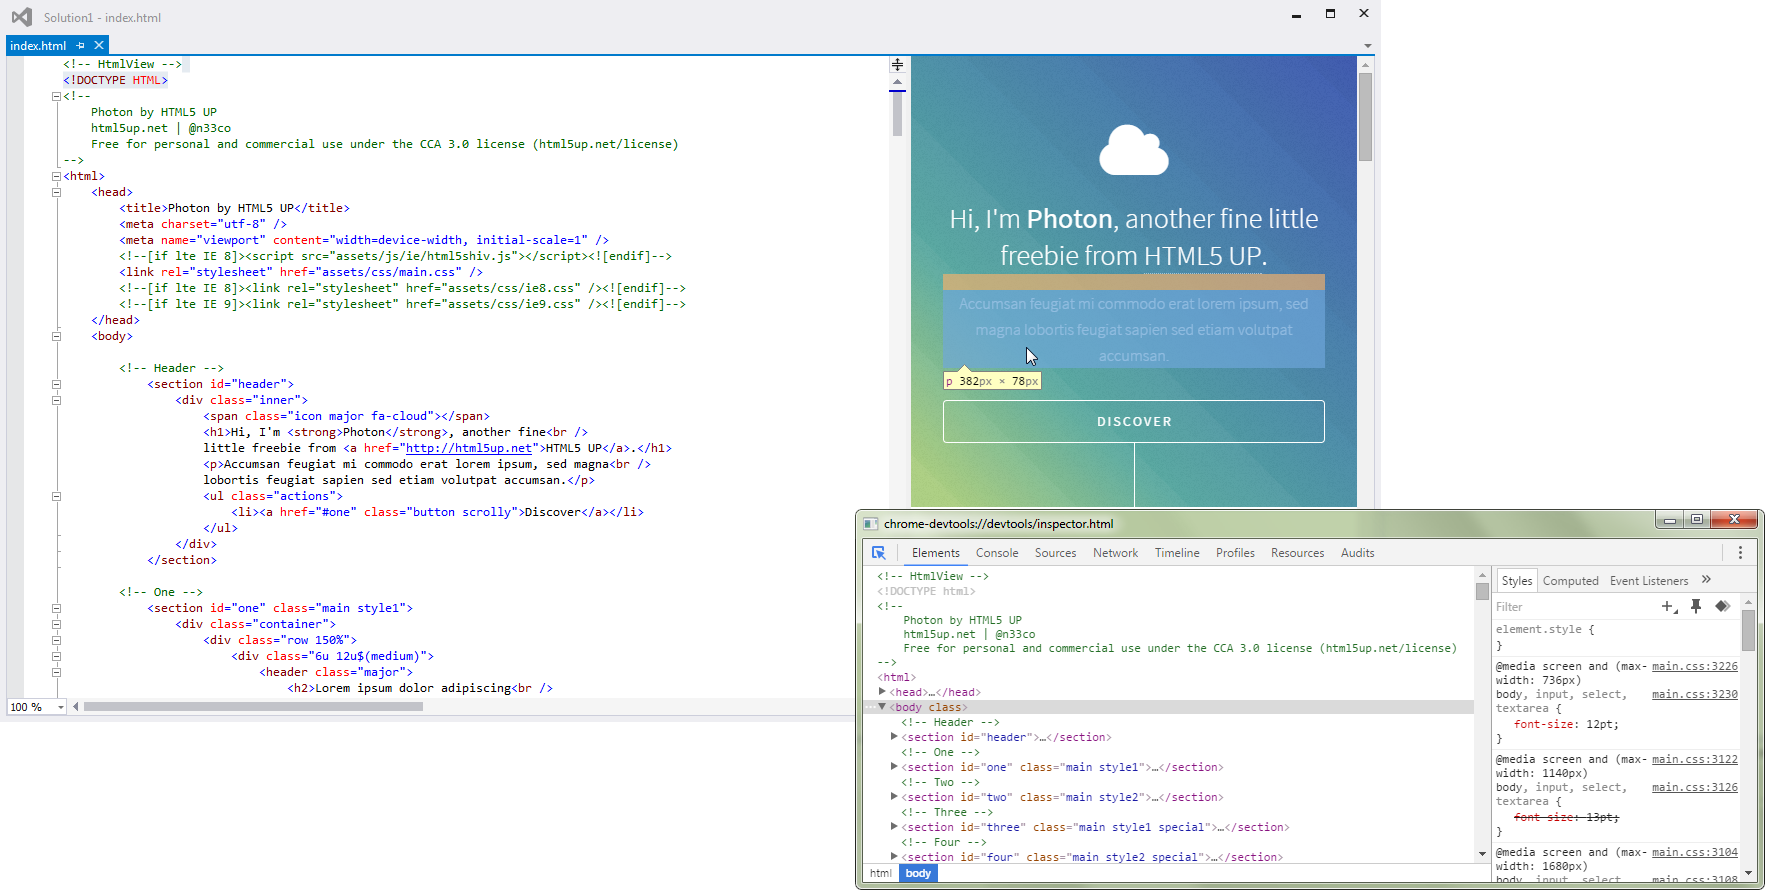Click the Visual Studio logo icon

(21, 17)
